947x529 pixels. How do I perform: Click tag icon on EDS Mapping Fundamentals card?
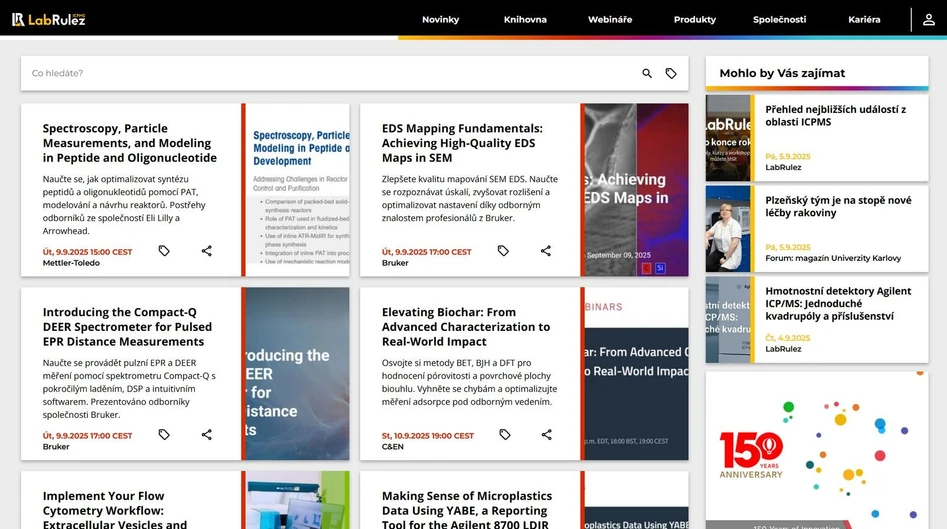click(503, 251)
